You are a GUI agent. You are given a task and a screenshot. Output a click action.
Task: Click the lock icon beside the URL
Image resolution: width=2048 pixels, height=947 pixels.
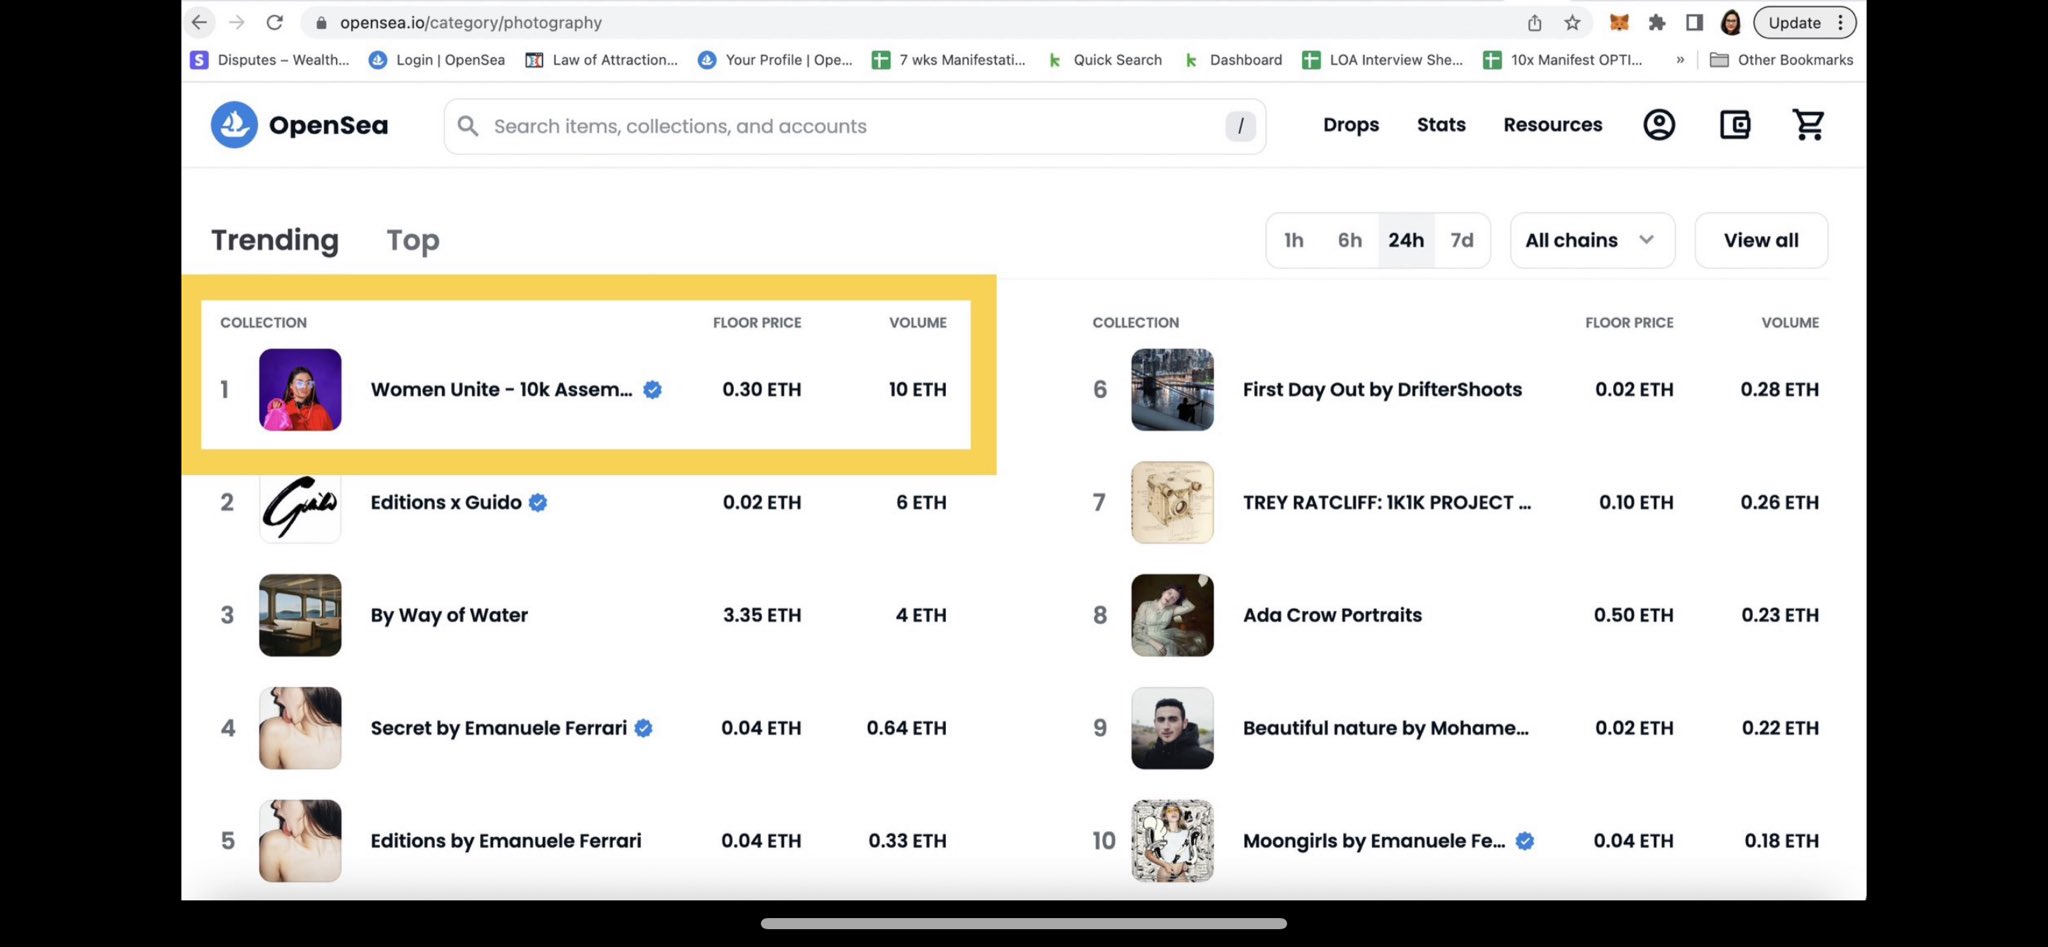click(321, 22)
